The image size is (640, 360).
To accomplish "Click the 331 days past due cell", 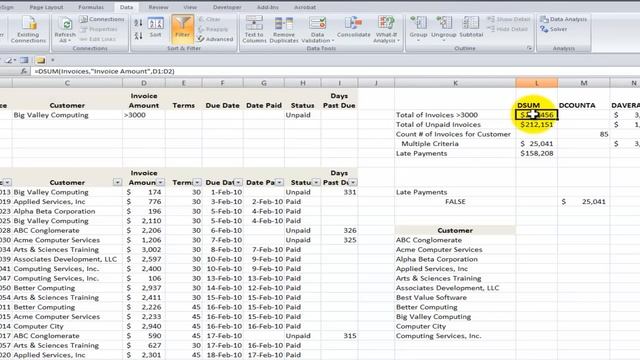I will [x=339, y=192].
